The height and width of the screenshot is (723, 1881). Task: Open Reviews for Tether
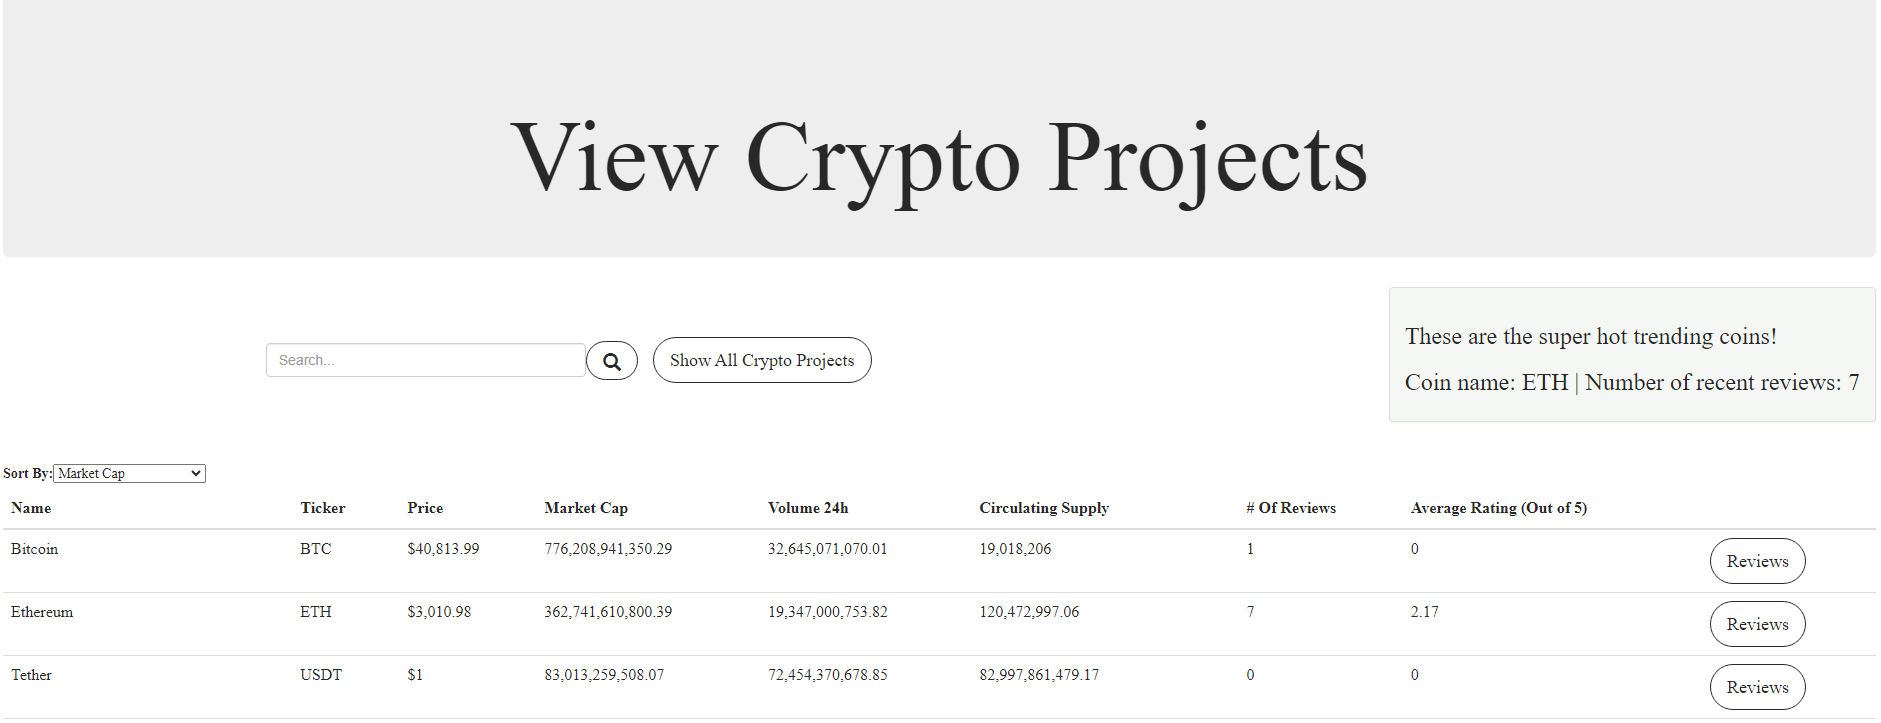1757,687
